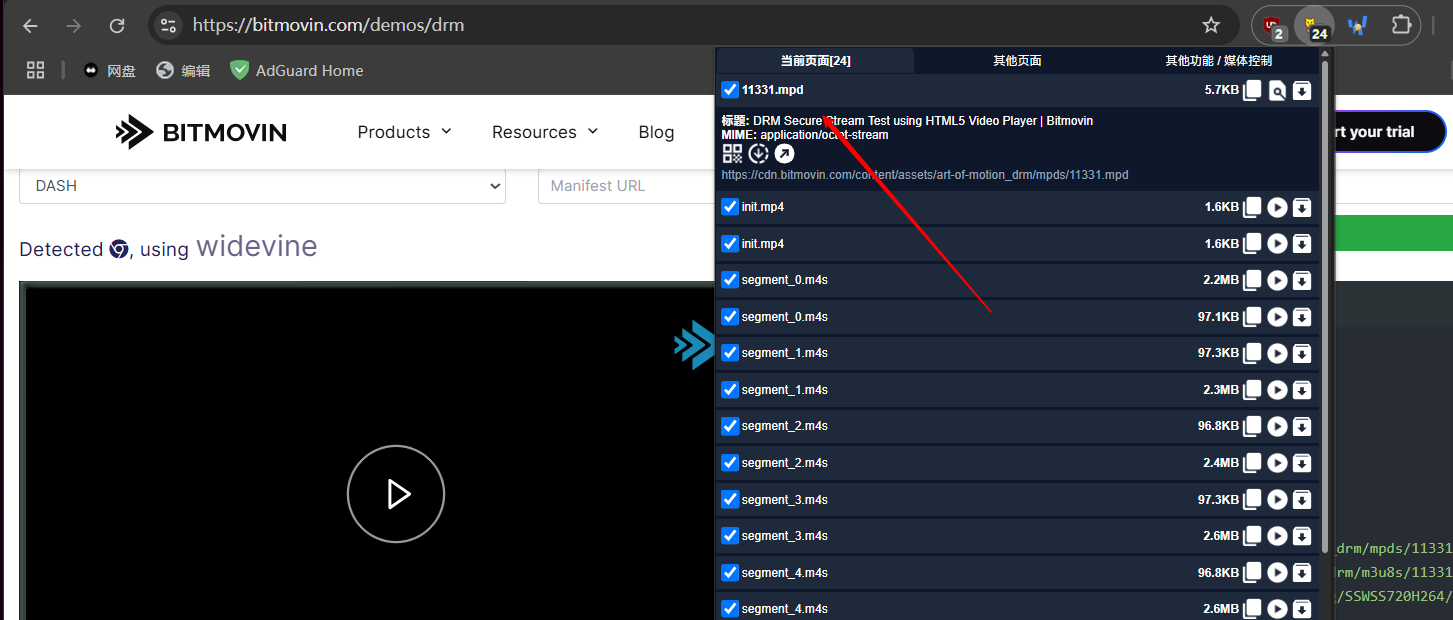
Task: Focus the Manifest URL field
Action: (627, 186)
